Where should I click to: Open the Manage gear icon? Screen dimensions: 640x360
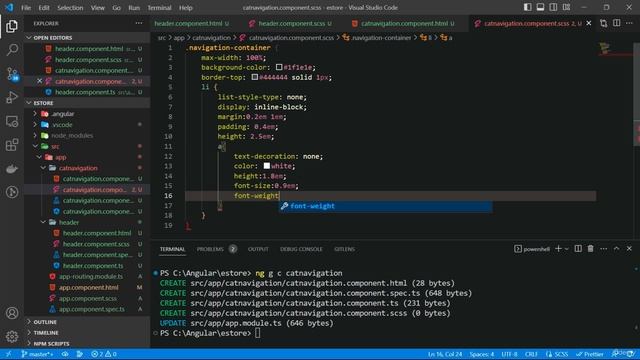[x=12, y=336]
